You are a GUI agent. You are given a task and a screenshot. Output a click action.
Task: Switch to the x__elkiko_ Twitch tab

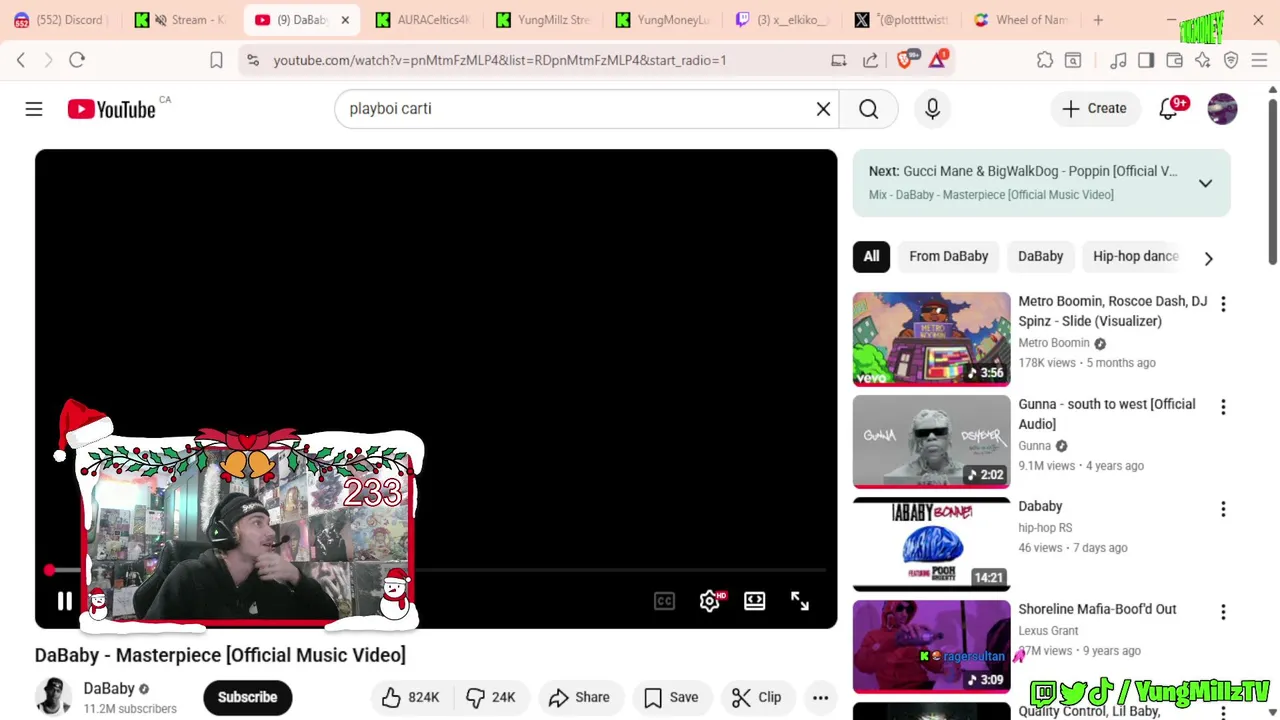click(782, 20)
